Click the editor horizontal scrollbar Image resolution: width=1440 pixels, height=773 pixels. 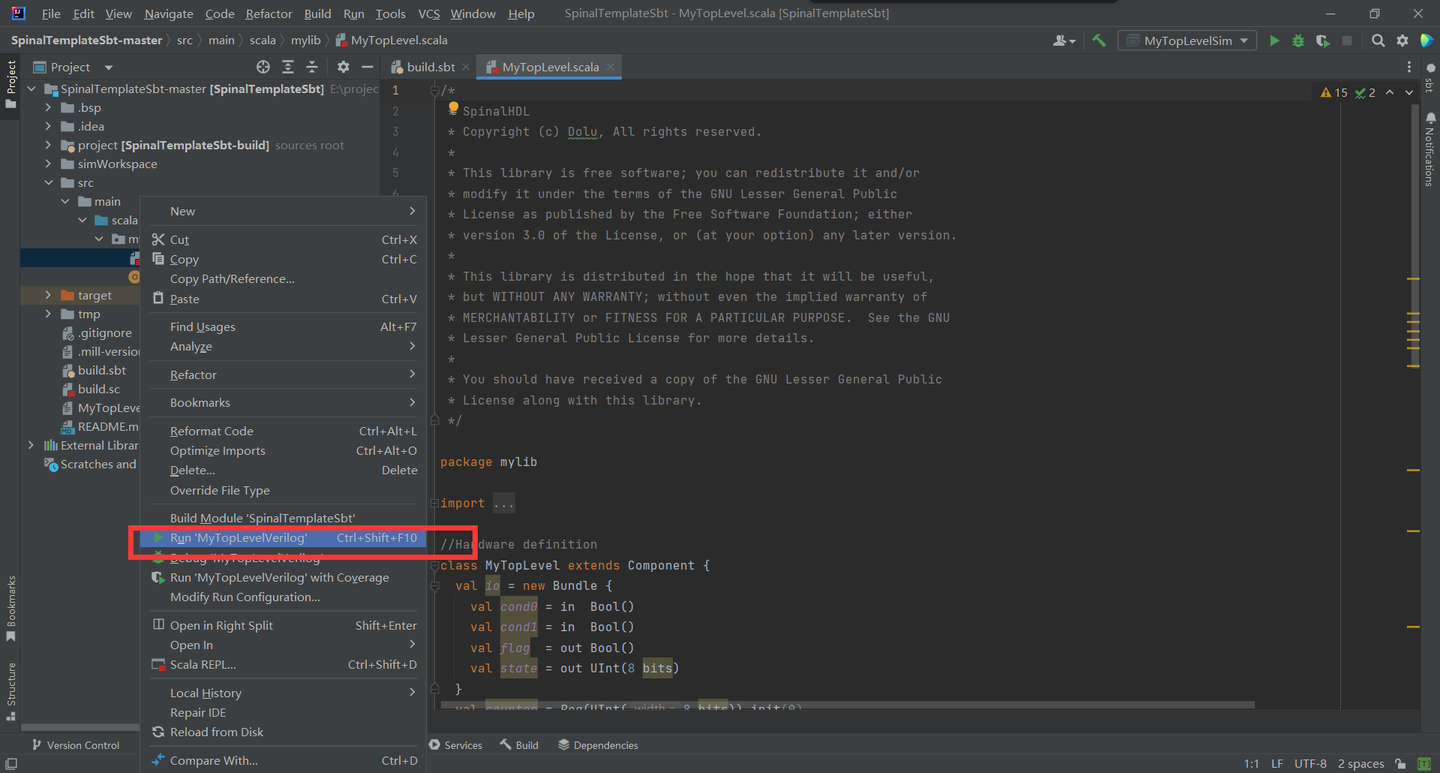click(x=847, y=705)
